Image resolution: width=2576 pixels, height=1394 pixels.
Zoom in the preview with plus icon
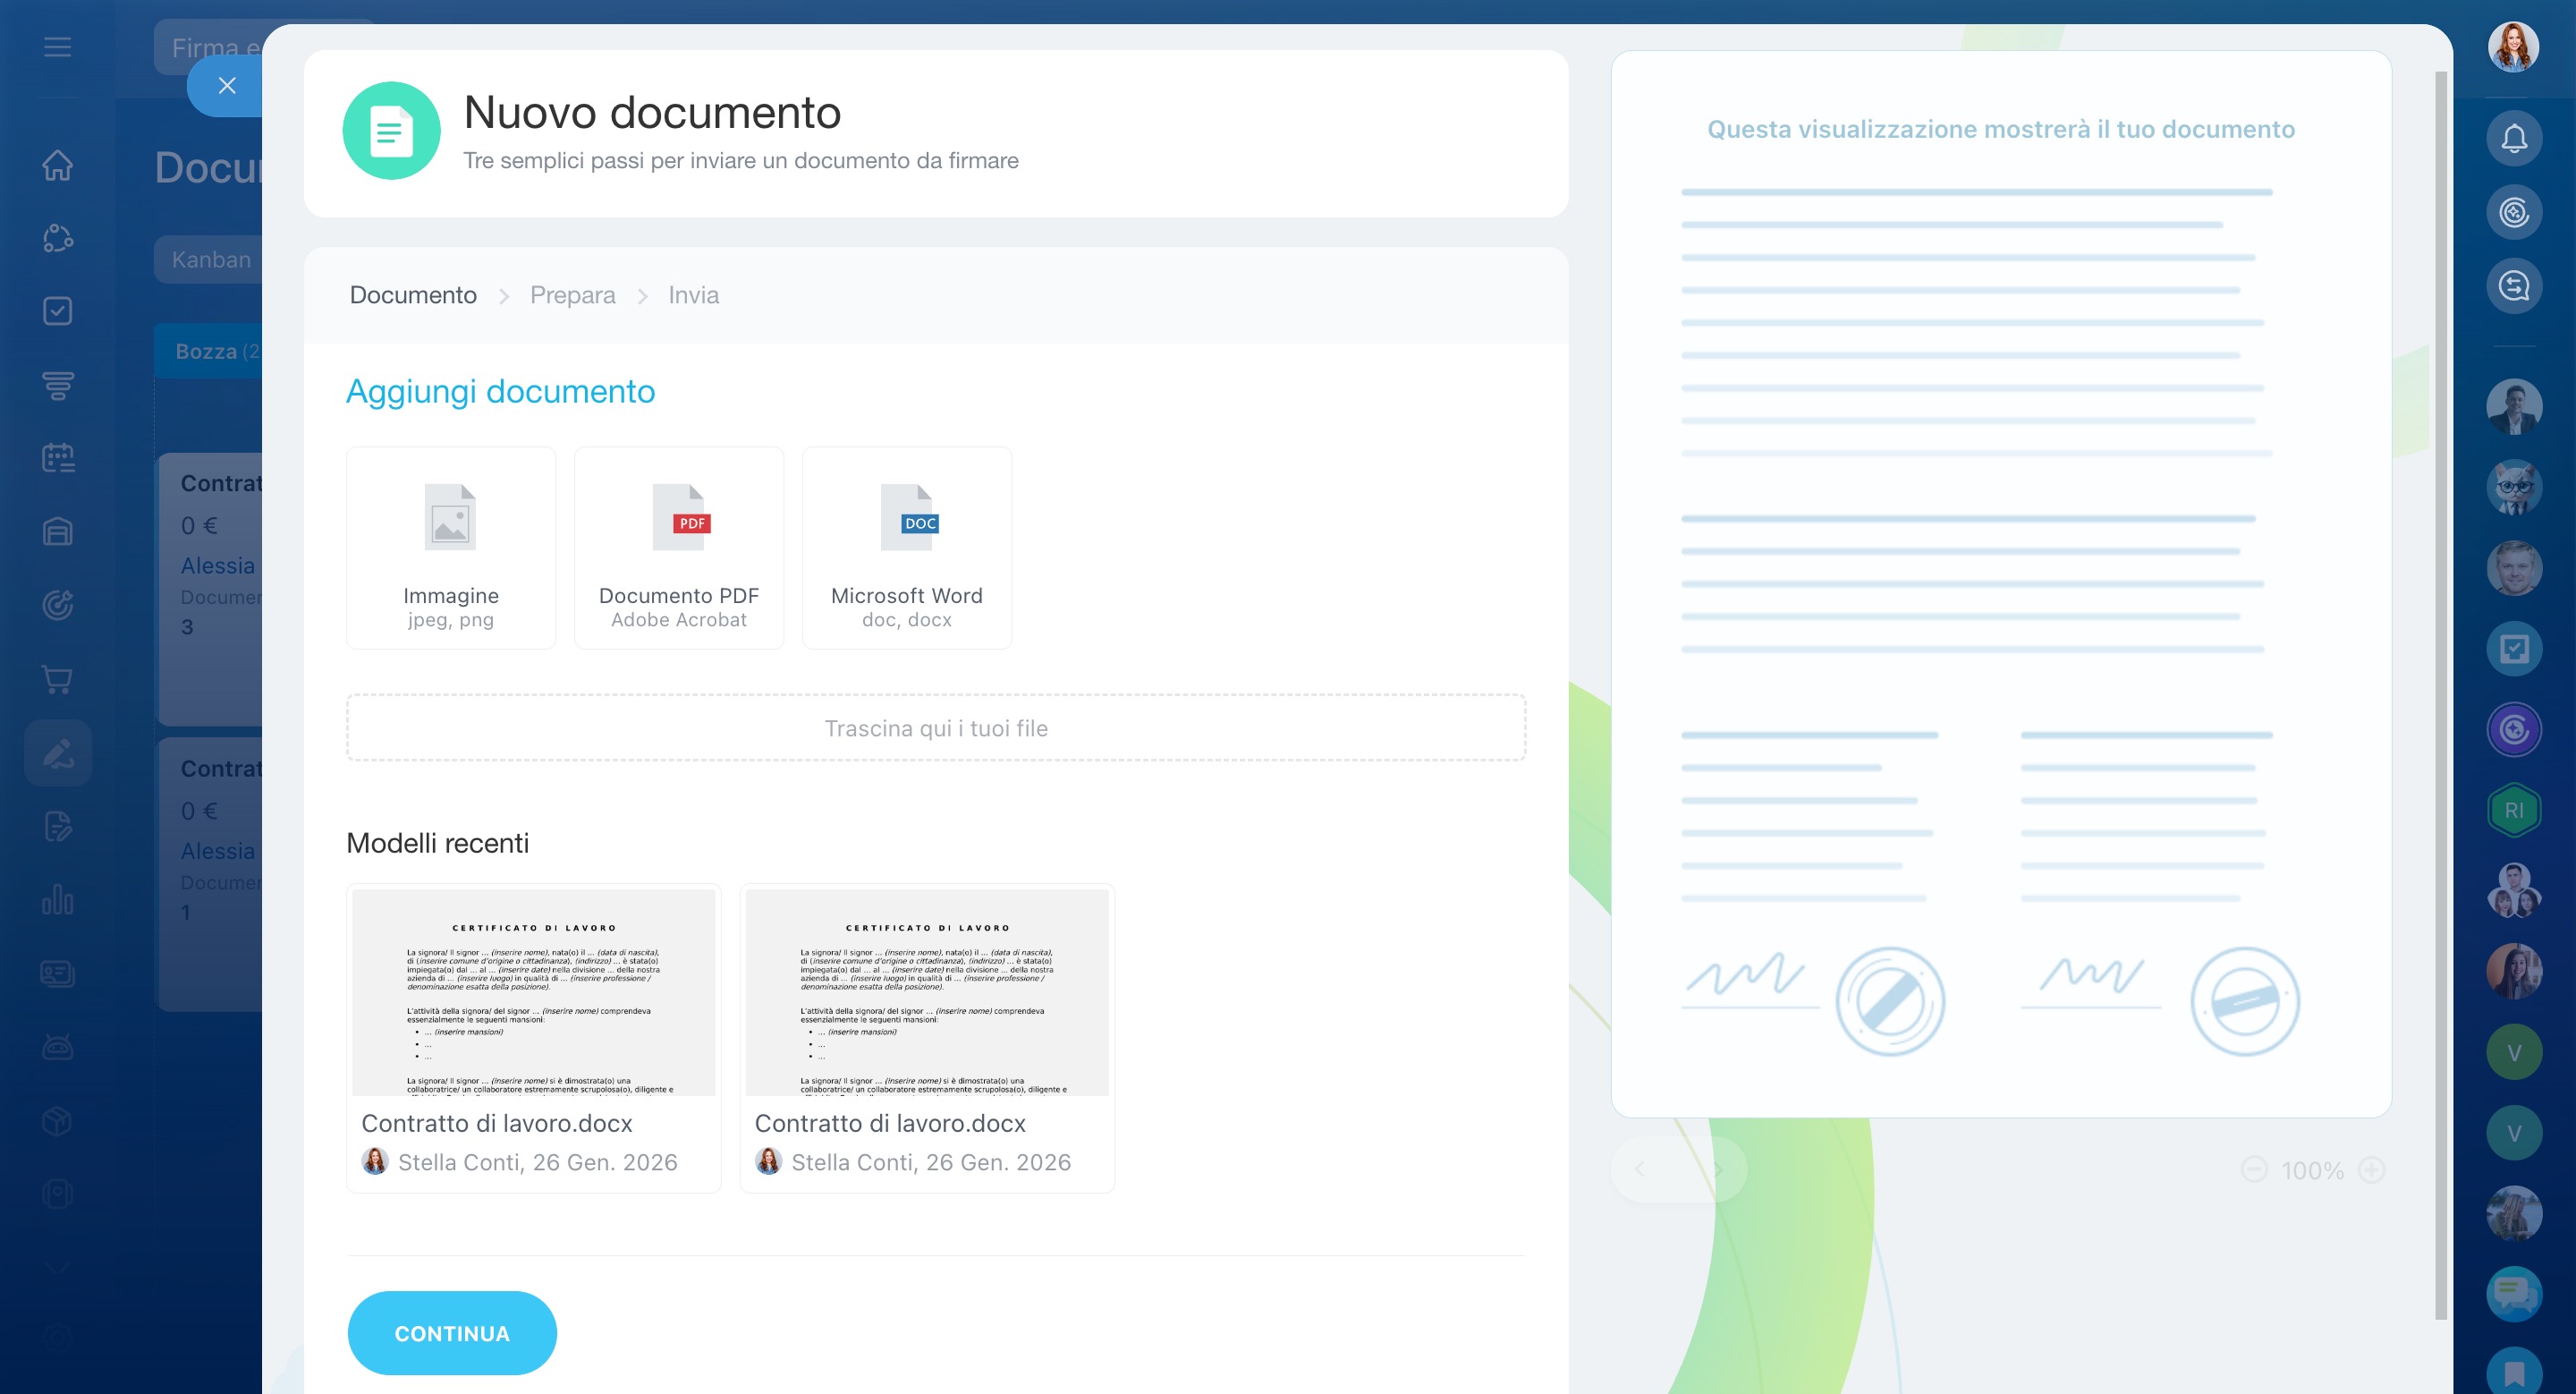pyautogui.click(x=2371, y=1169)
